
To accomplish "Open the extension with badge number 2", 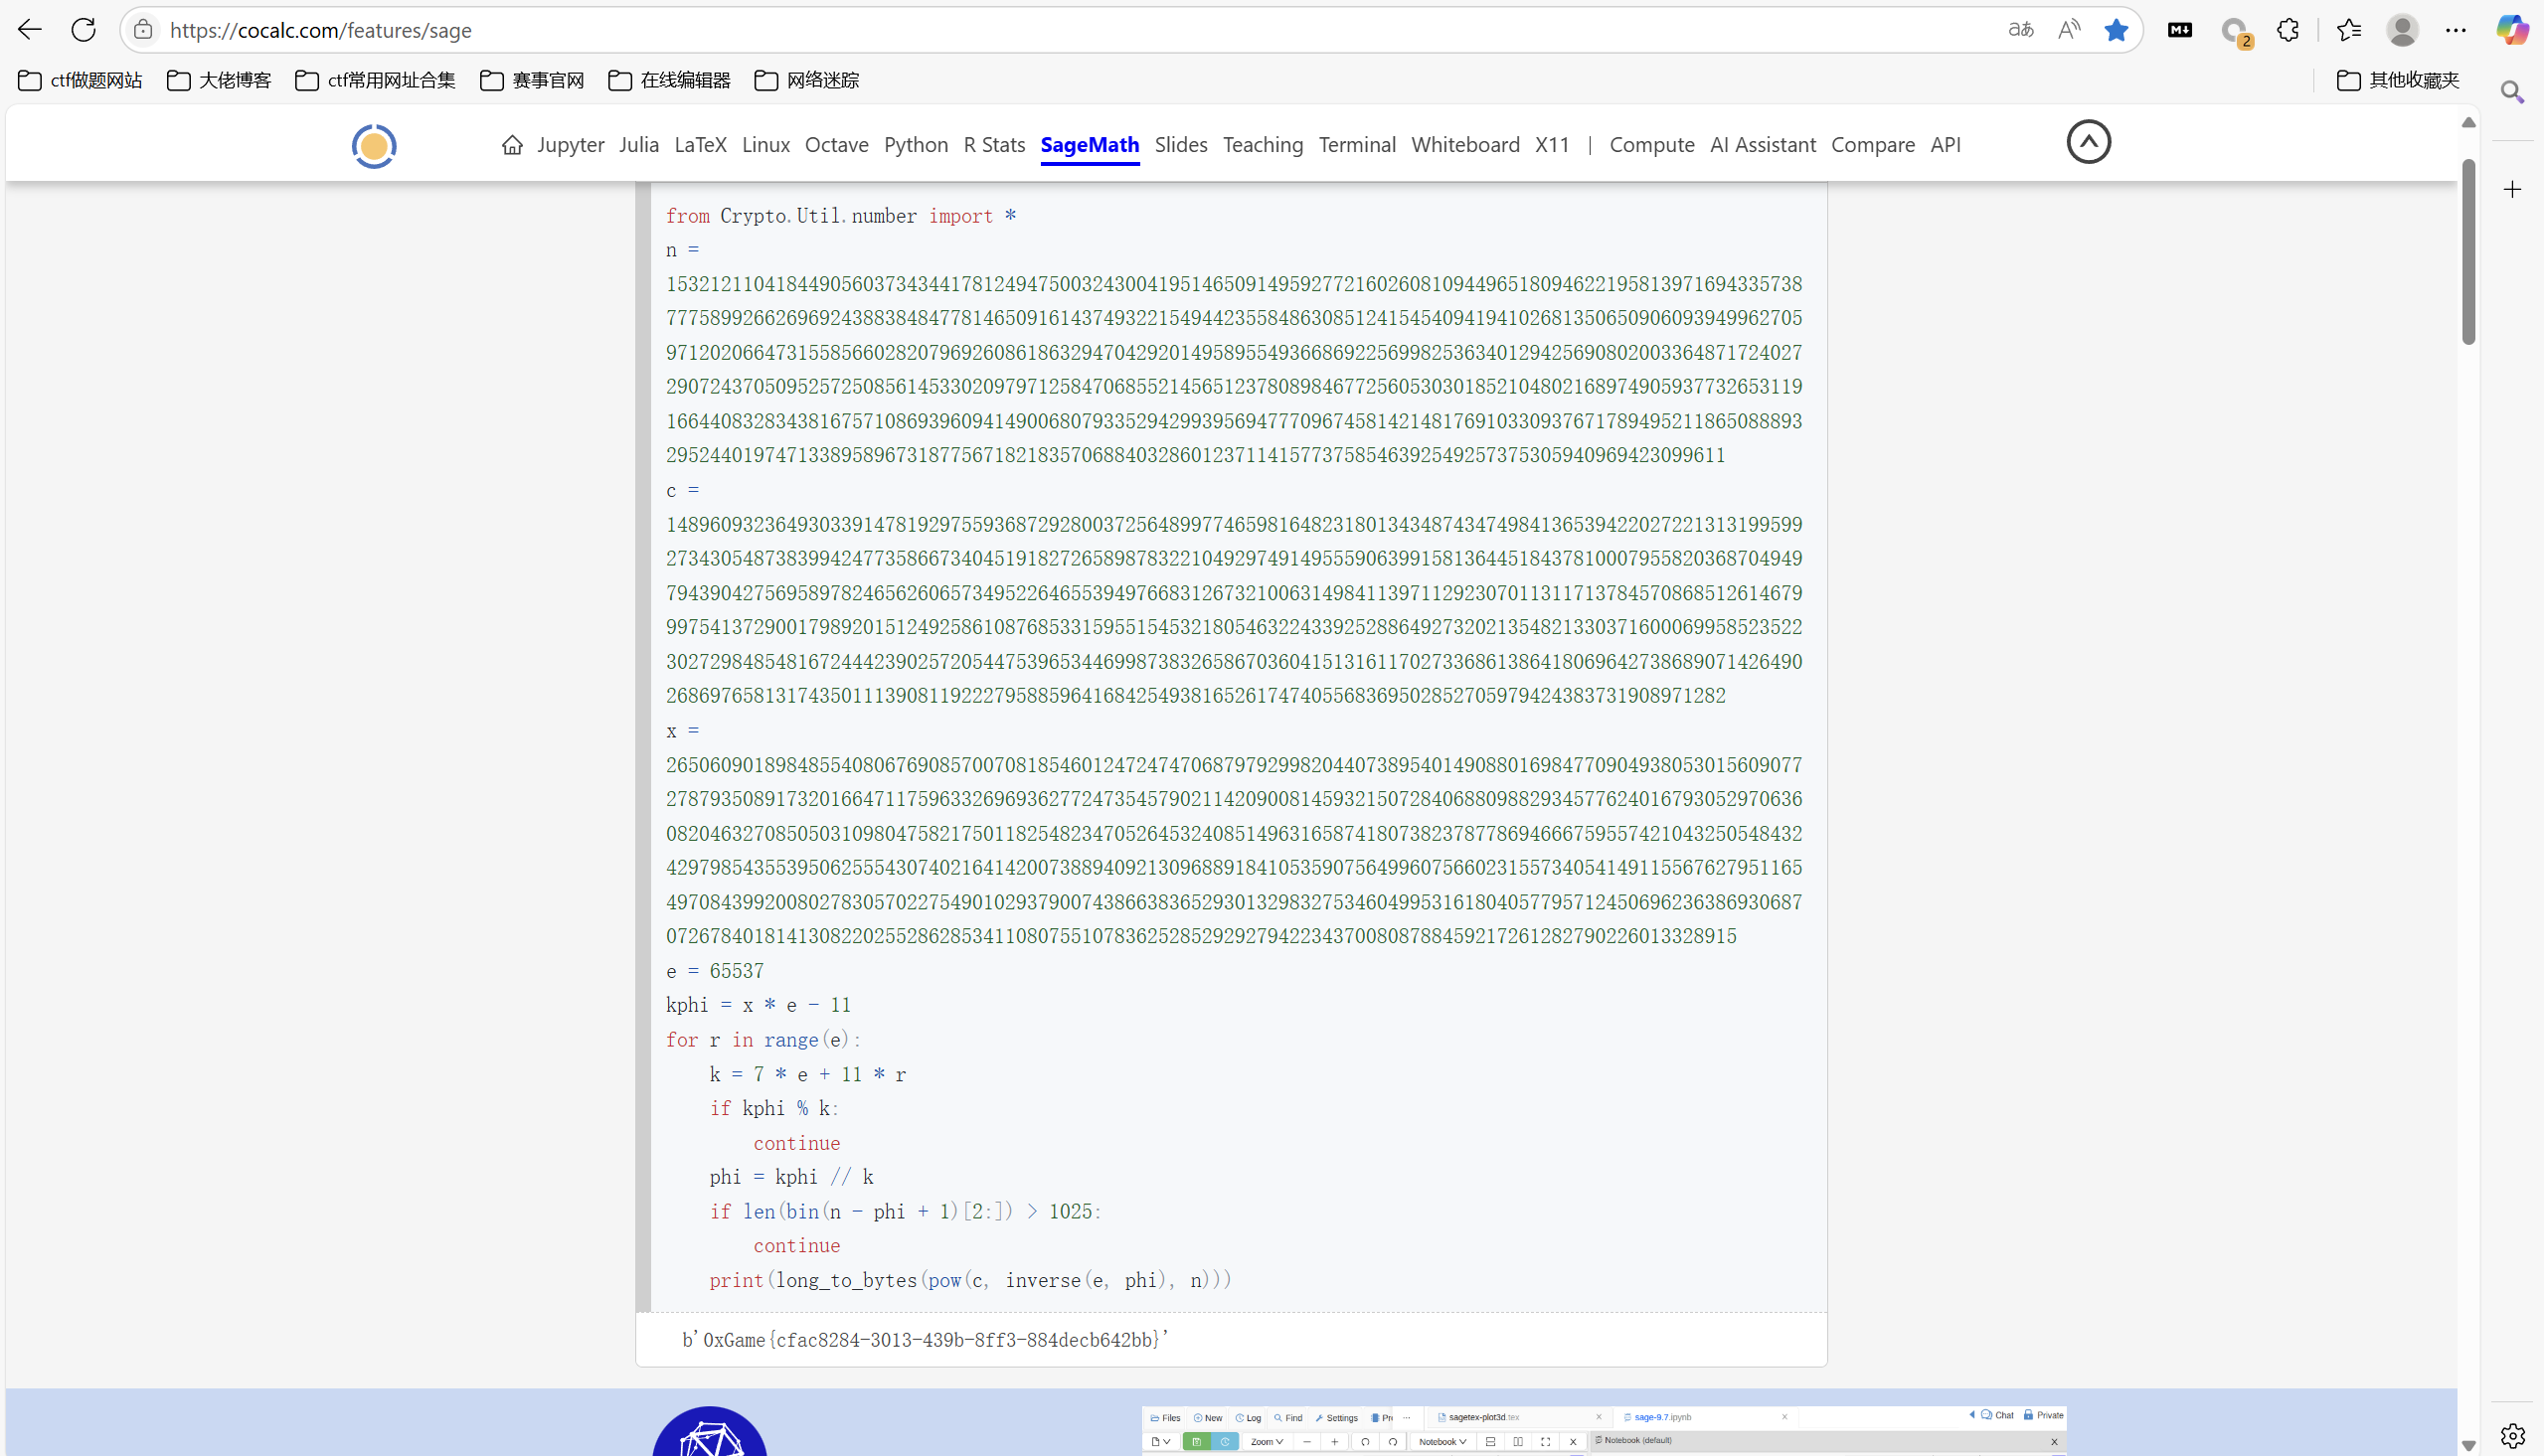I will tap(2235, 32).
